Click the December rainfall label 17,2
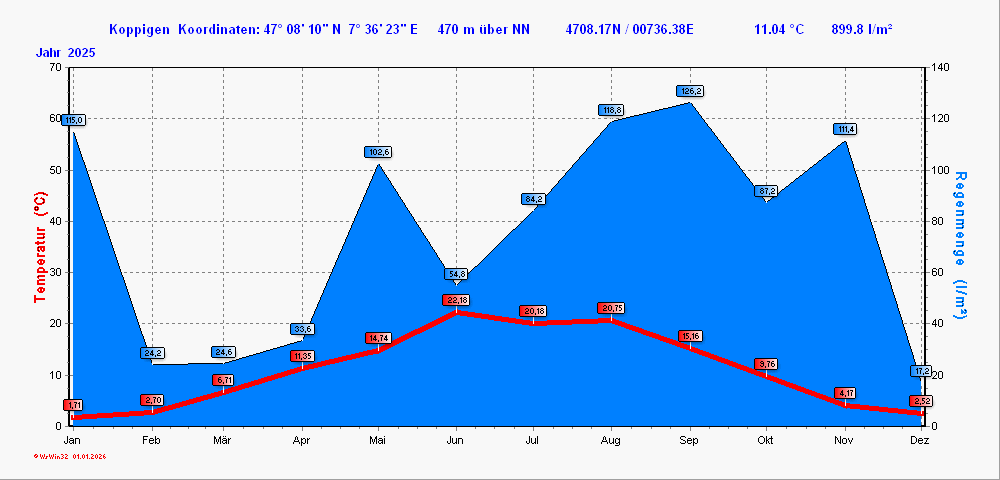 (921, 371)
